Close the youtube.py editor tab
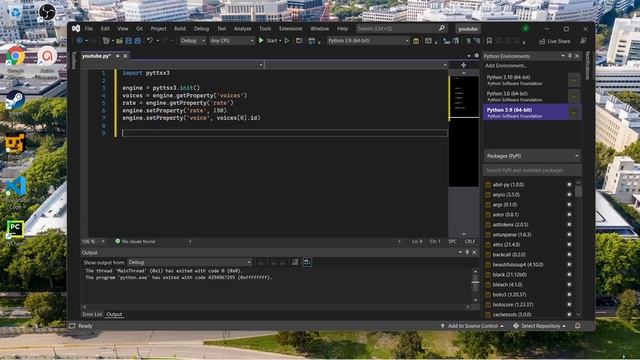 coord(125,56)
